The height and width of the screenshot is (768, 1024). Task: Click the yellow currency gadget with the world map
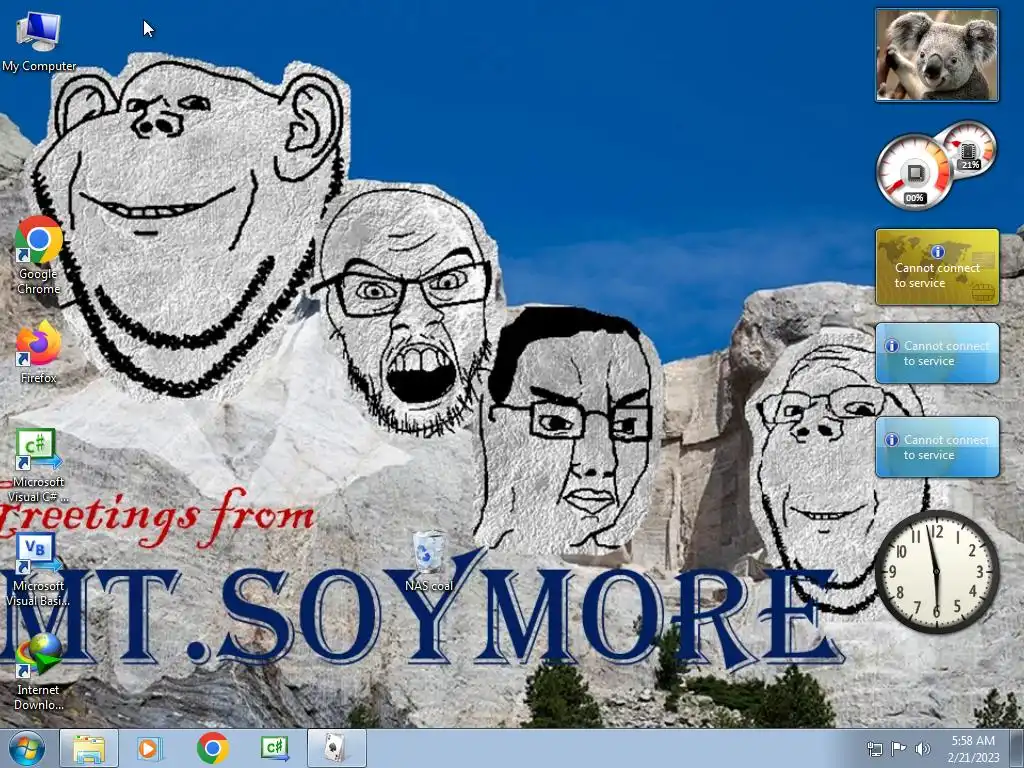[937, 266]
